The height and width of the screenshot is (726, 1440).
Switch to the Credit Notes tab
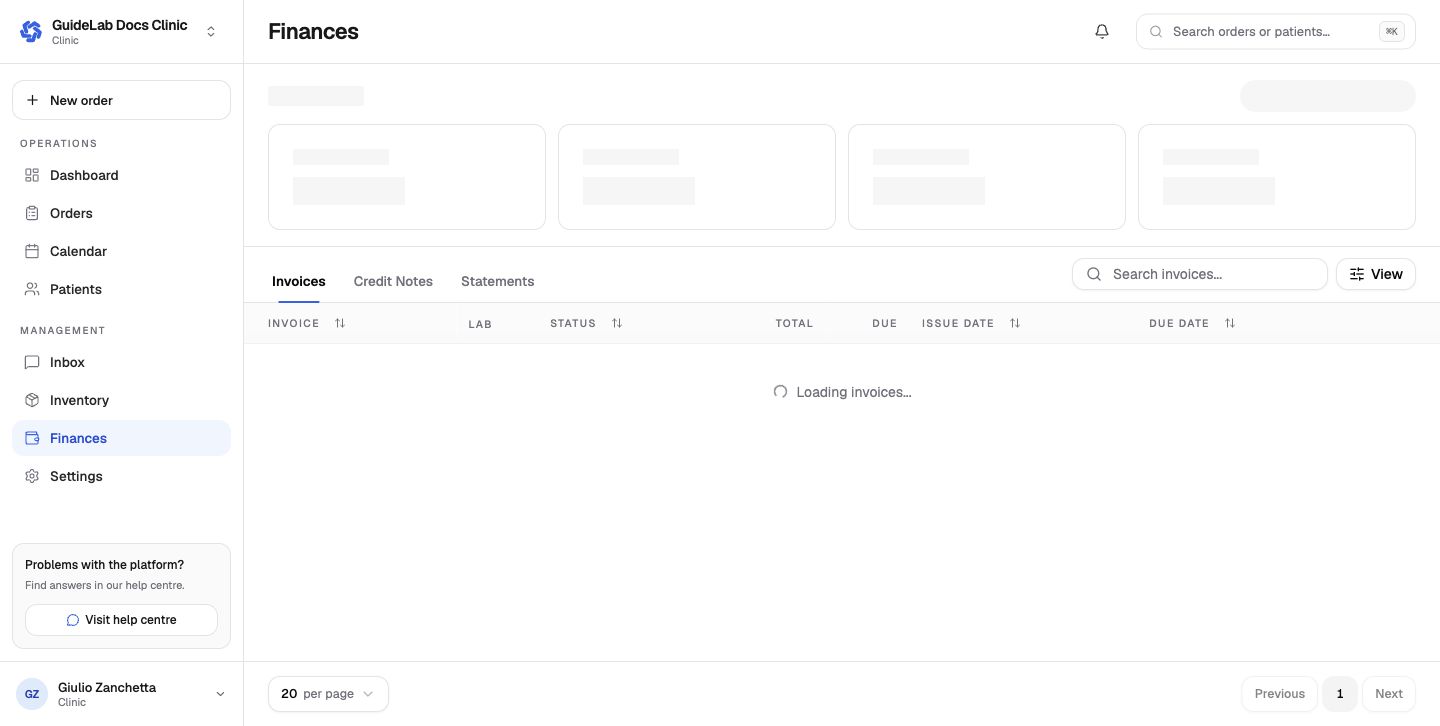pyautogui.click(x=393, y=281)
